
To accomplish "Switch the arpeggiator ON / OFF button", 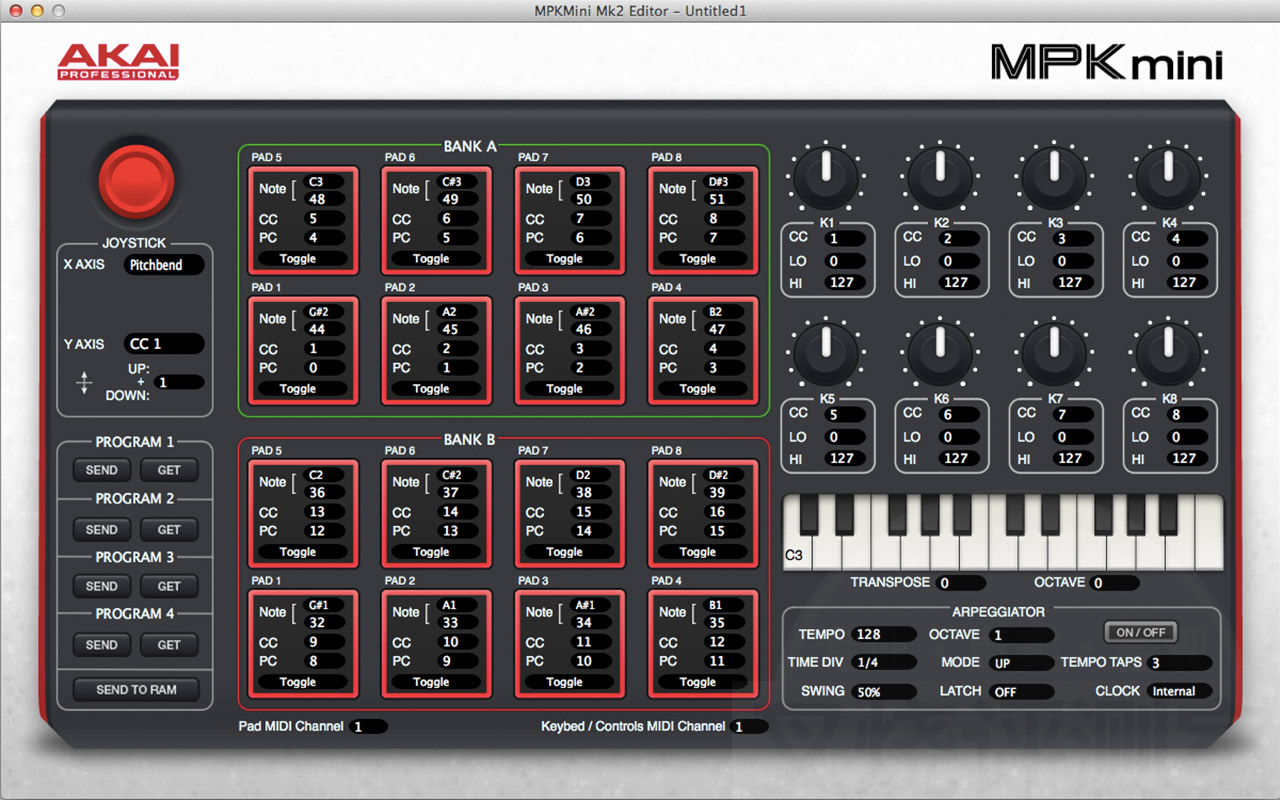I will [x=1140, y=632].
